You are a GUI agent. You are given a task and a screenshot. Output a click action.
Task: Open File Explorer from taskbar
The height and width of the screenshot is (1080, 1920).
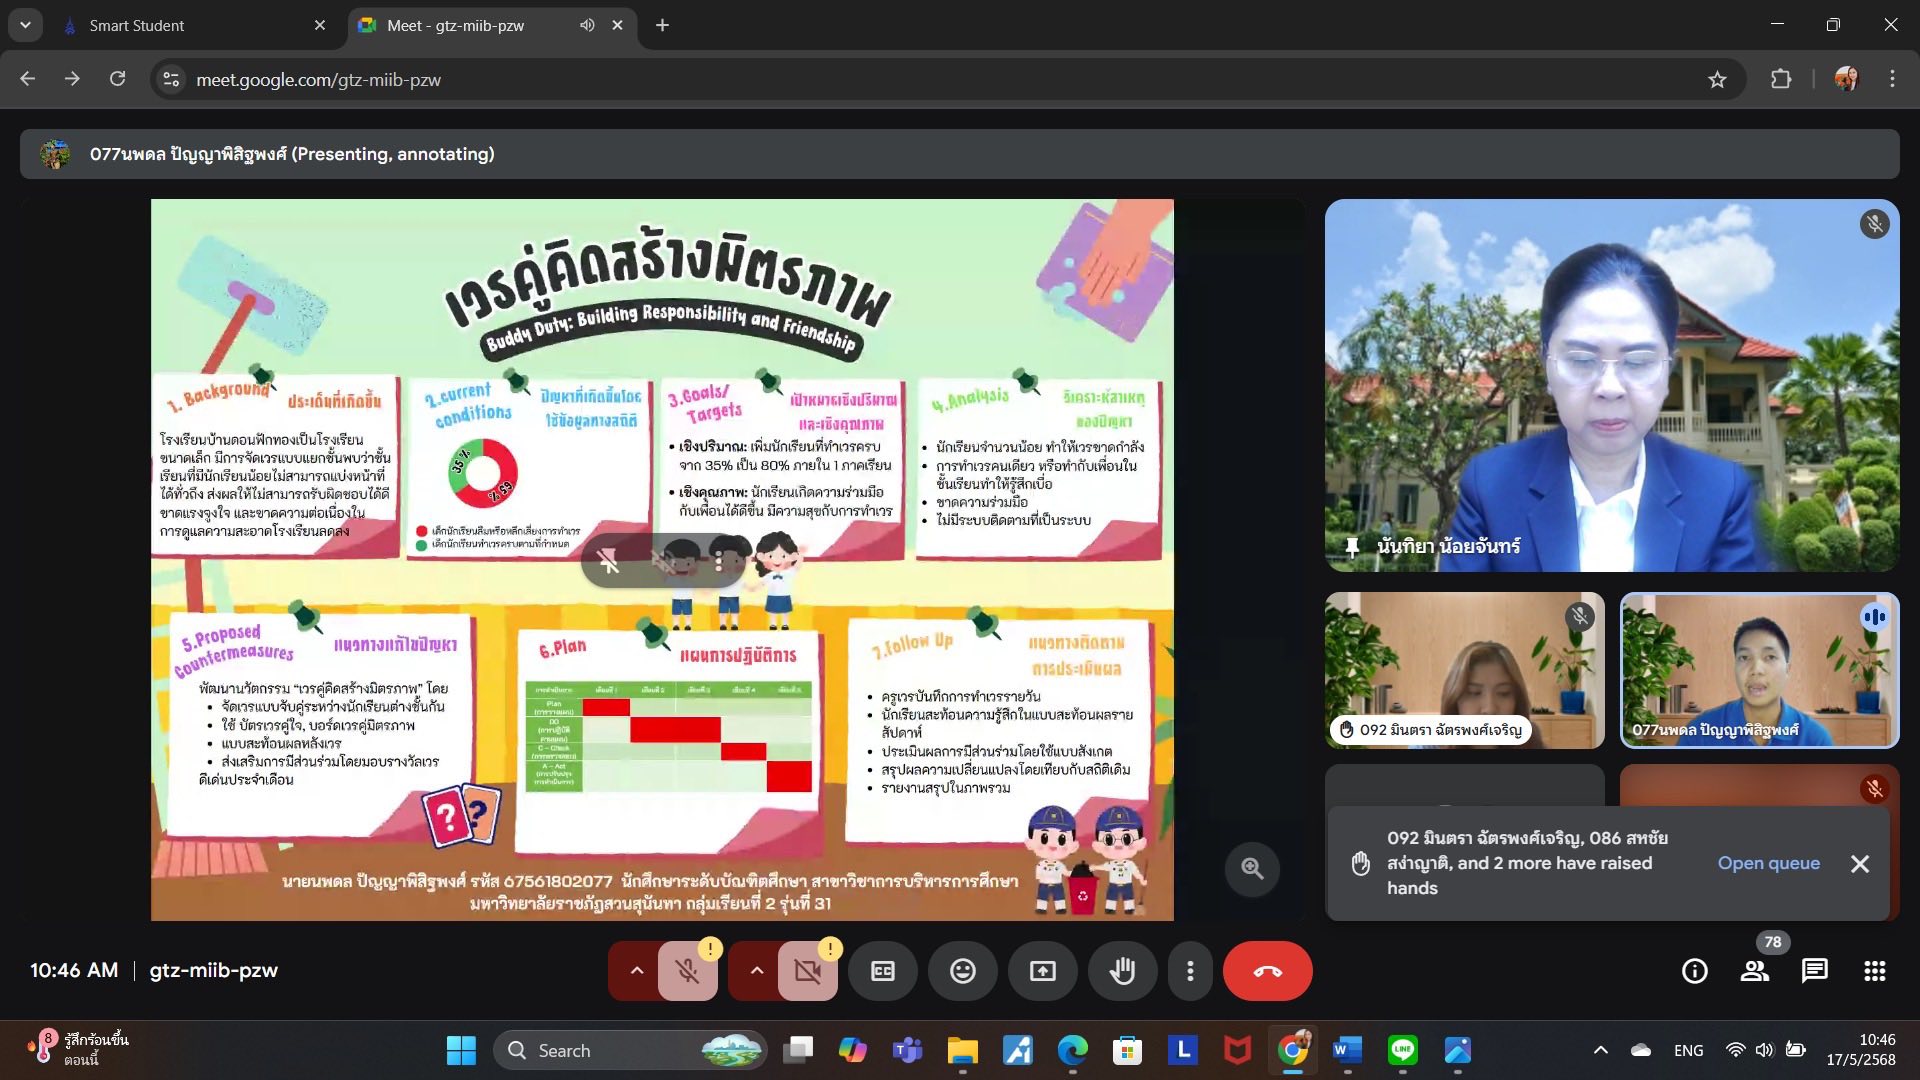pyautogui.click(x=963, y=1051)
